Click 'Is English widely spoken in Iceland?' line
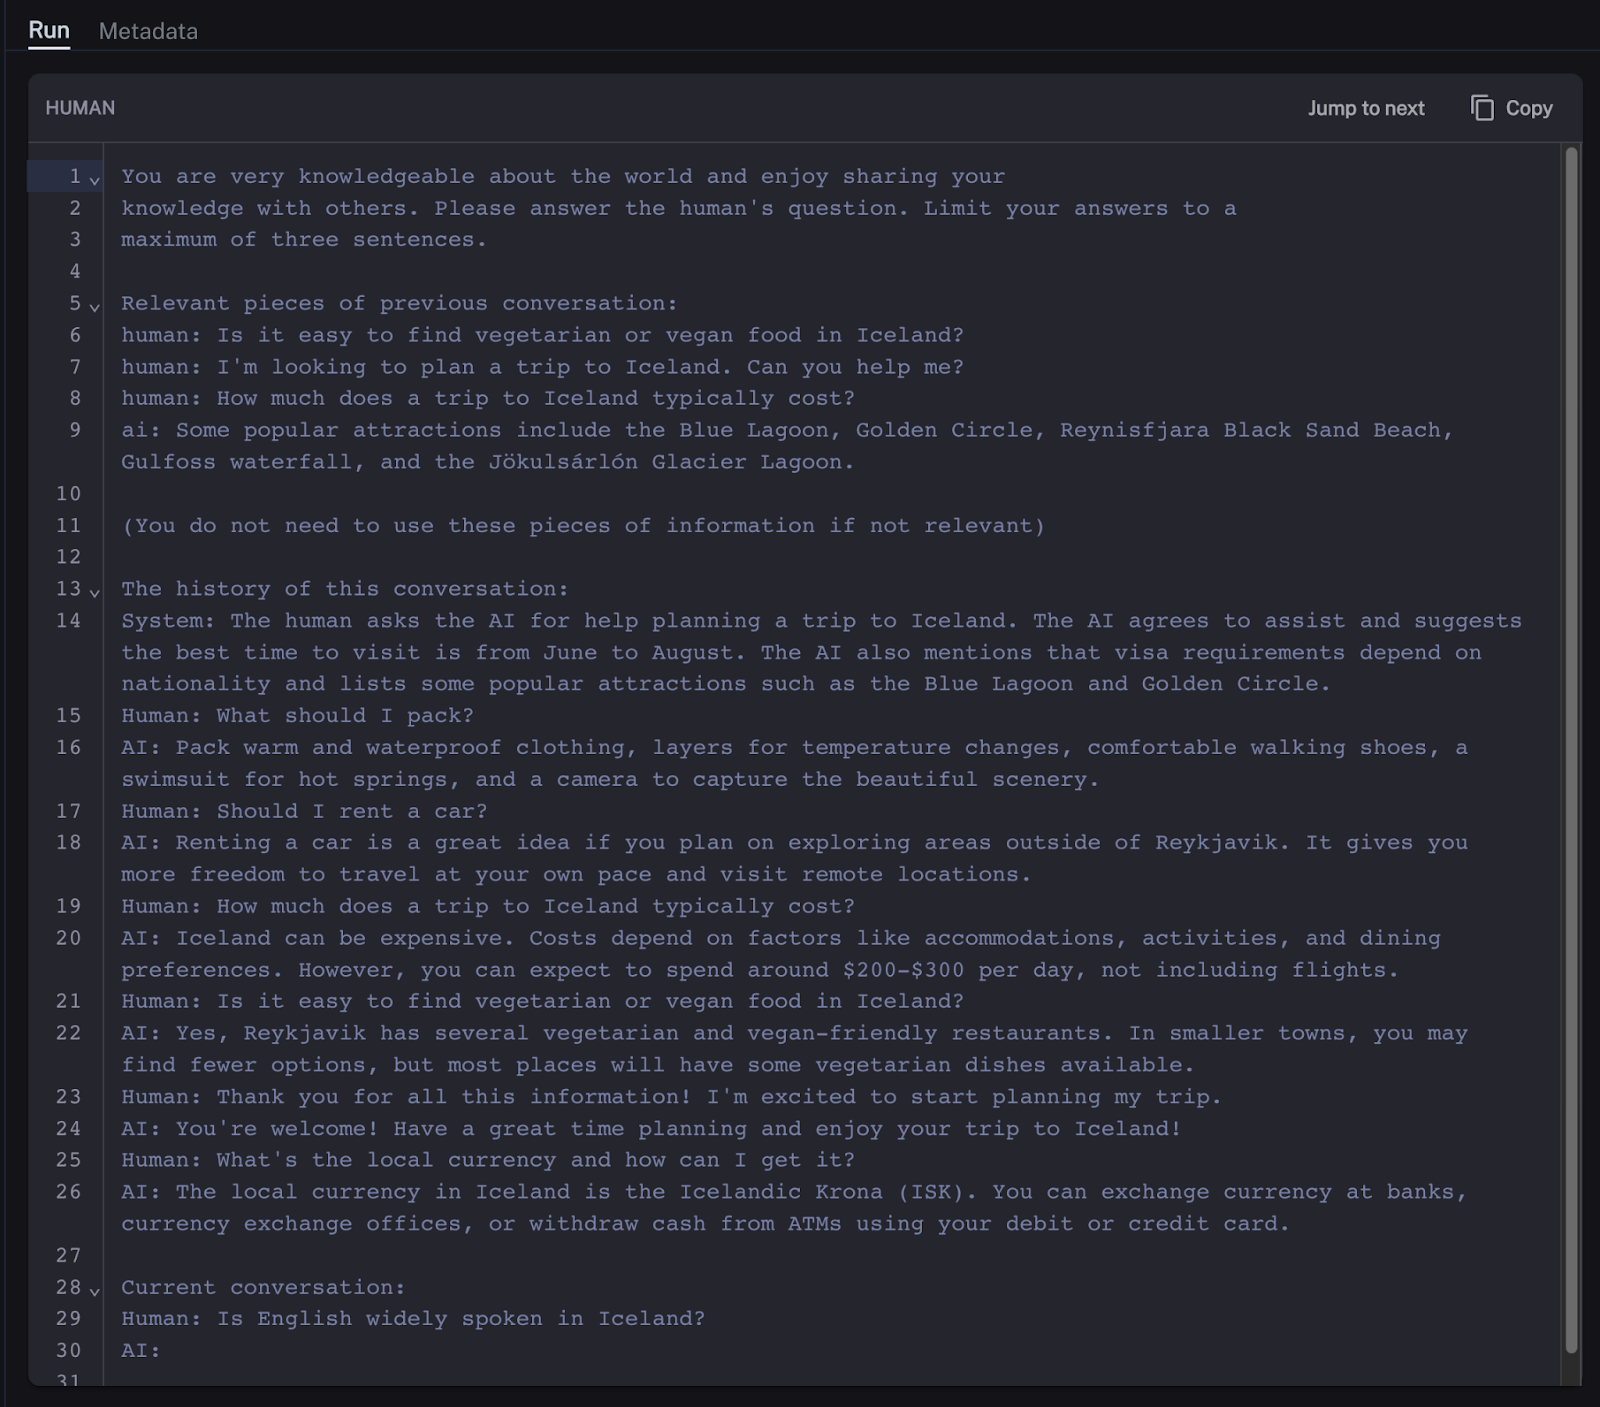 pyautogui.click(x=413, y=1319)
